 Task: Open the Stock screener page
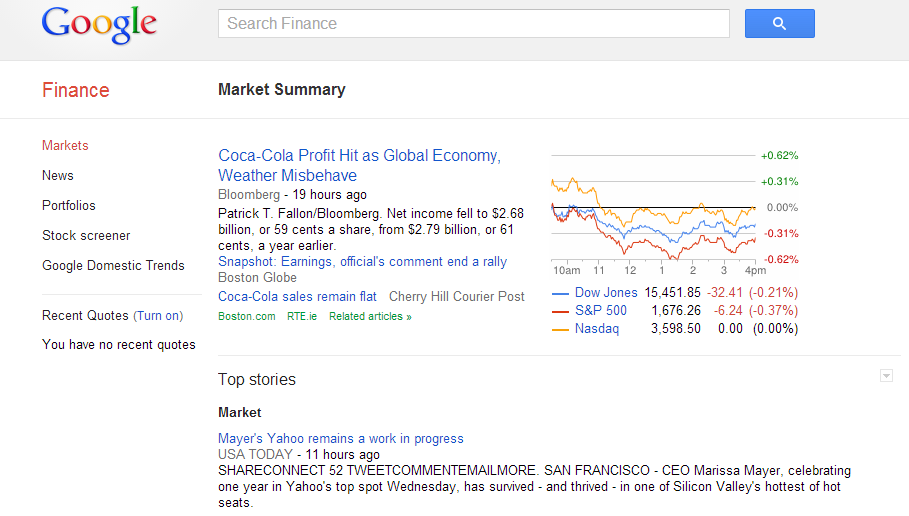[x=86, y=236]
